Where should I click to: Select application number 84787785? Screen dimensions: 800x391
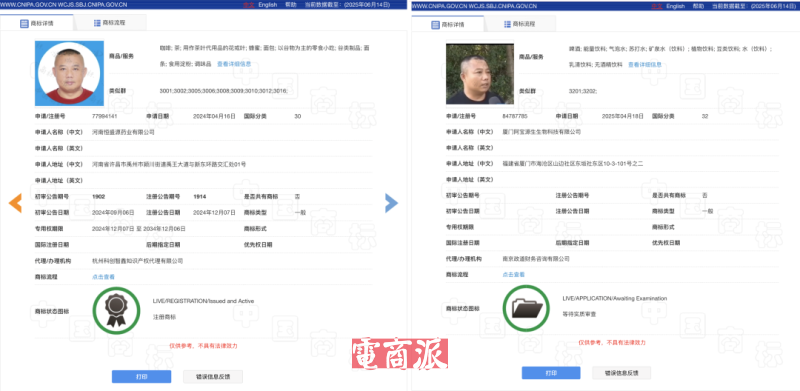(x=515, y=116)
